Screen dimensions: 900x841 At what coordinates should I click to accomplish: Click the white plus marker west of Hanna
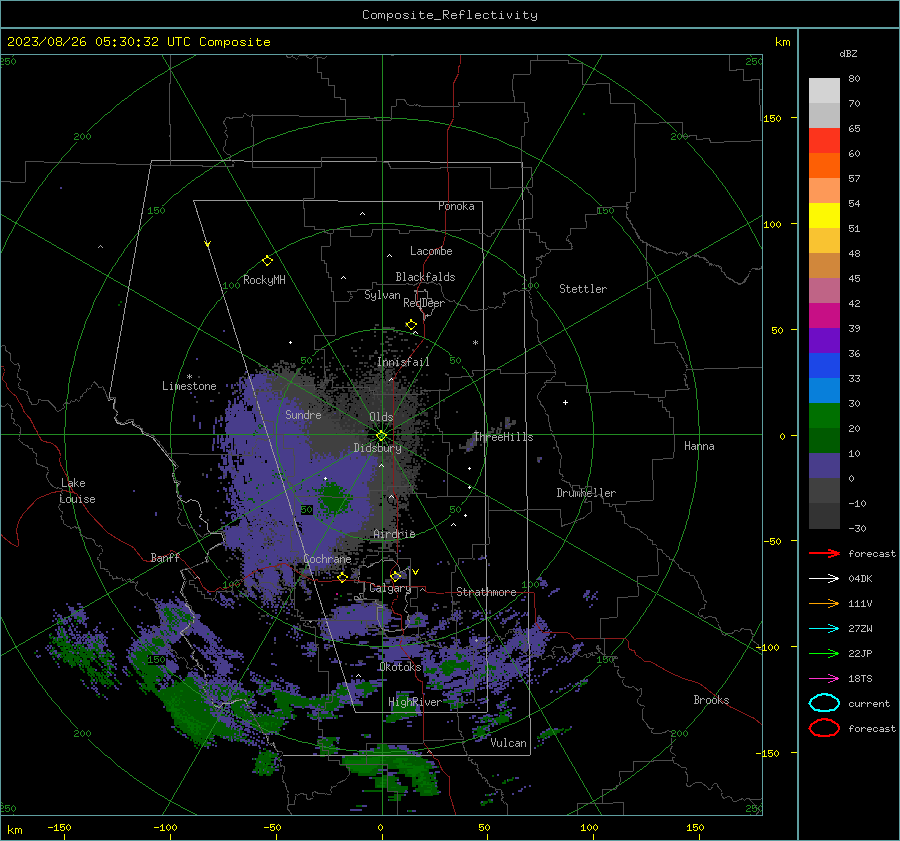(x=565, y=402)
